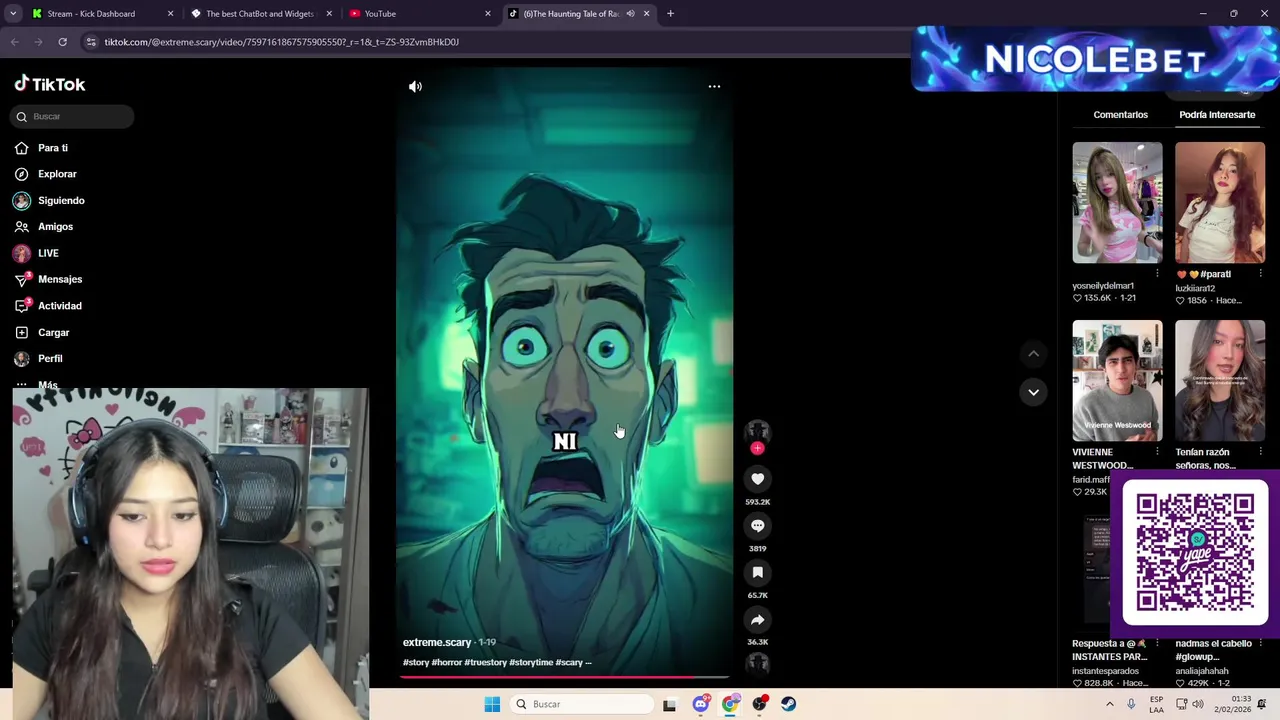This screenshot has height=720, width=1280.
Task: Click the #storytime hashtag
Action: 531,662
